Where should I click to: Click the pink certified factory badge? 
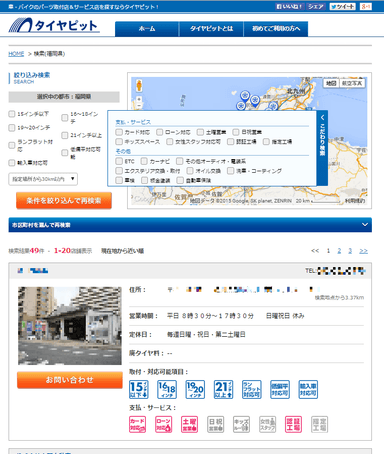click(293, 424)
